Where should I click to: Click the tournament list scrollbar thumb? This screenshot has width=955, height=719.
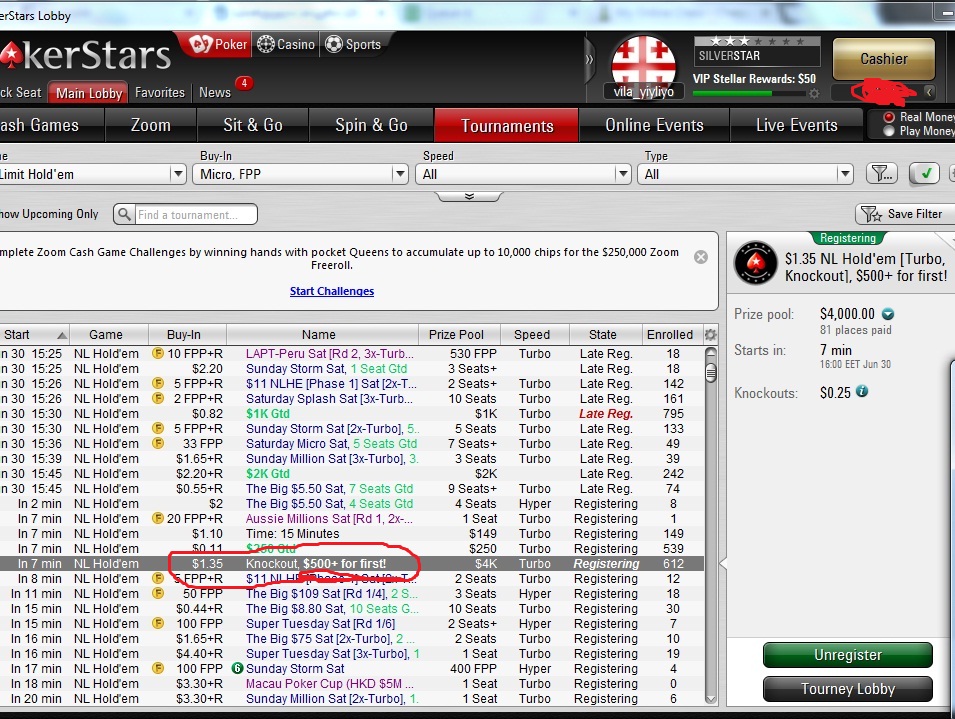[x=711, y=372]
